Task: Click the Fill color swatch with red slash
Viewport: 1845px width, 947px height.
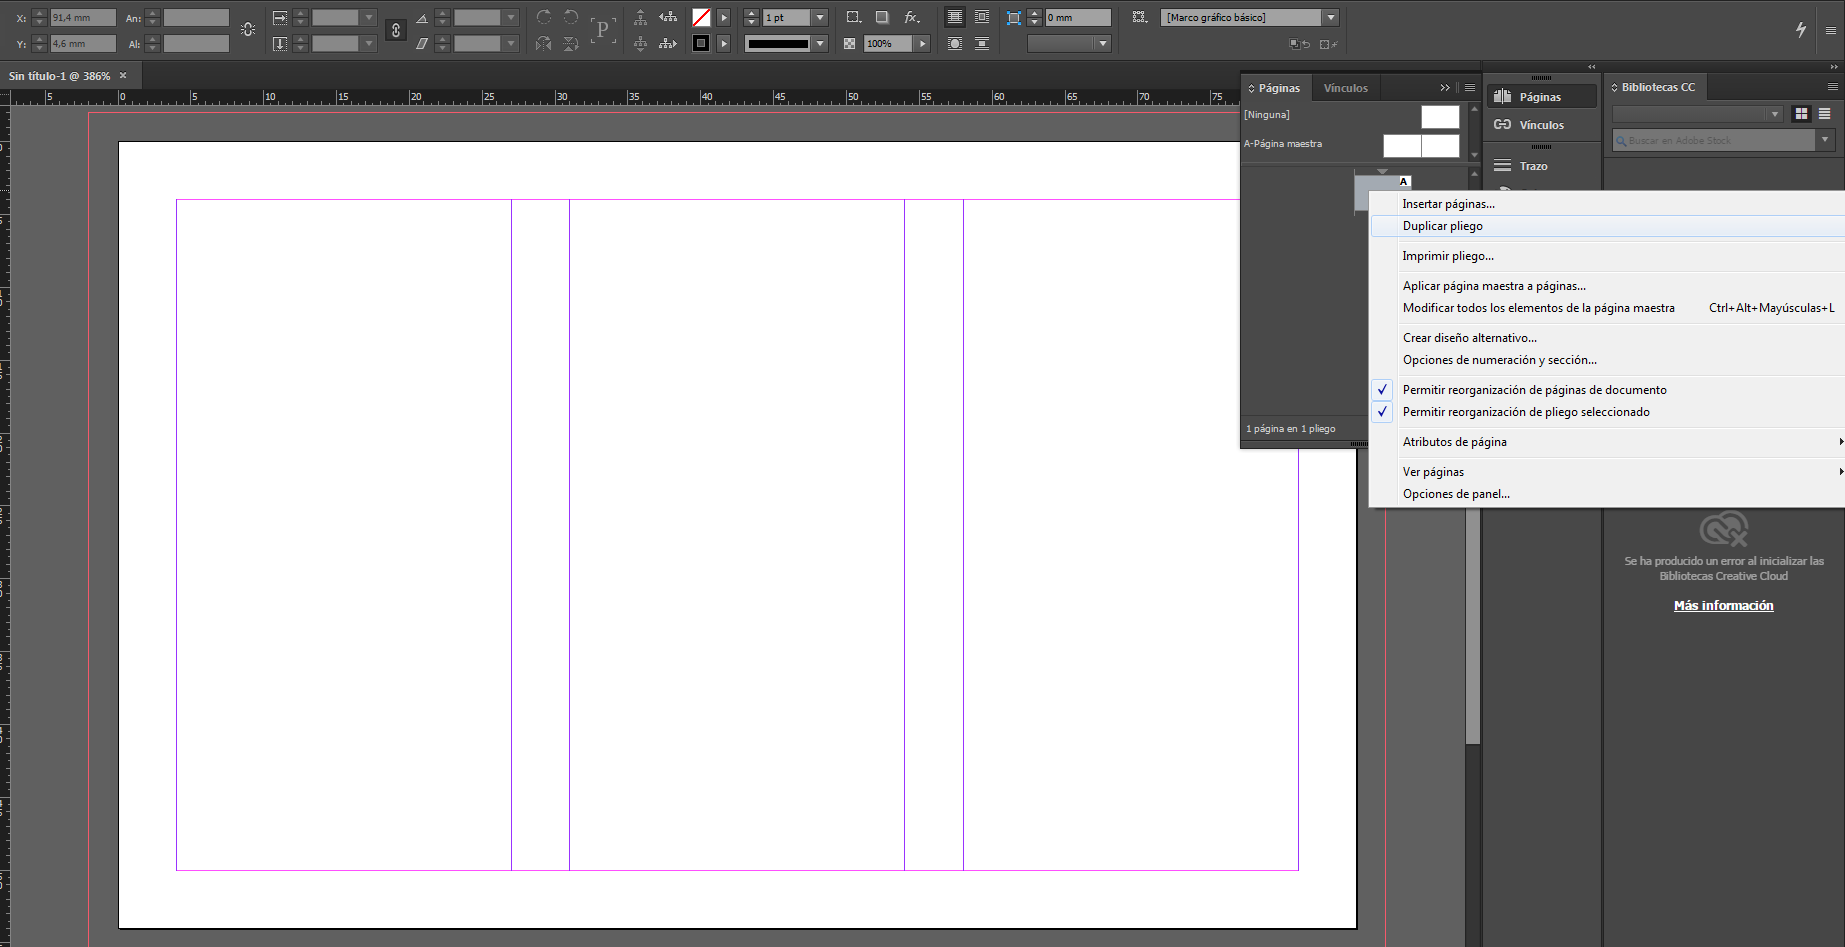Action: (702, 17)
